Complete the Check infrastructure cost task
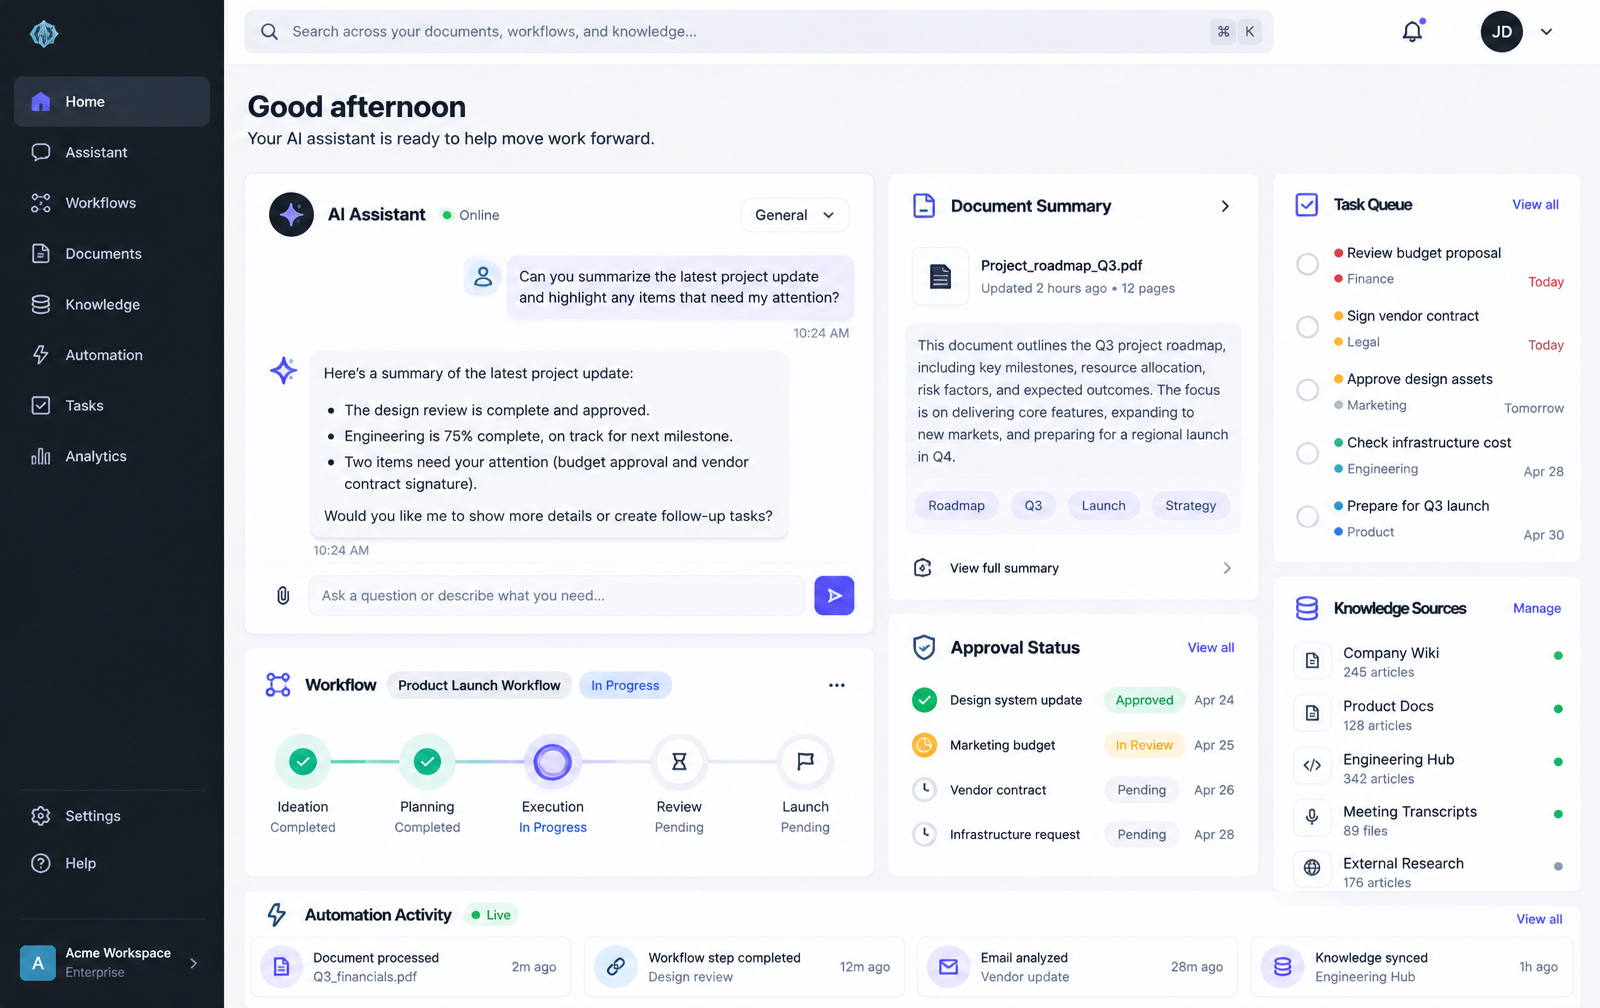 tap(1307, 453)
